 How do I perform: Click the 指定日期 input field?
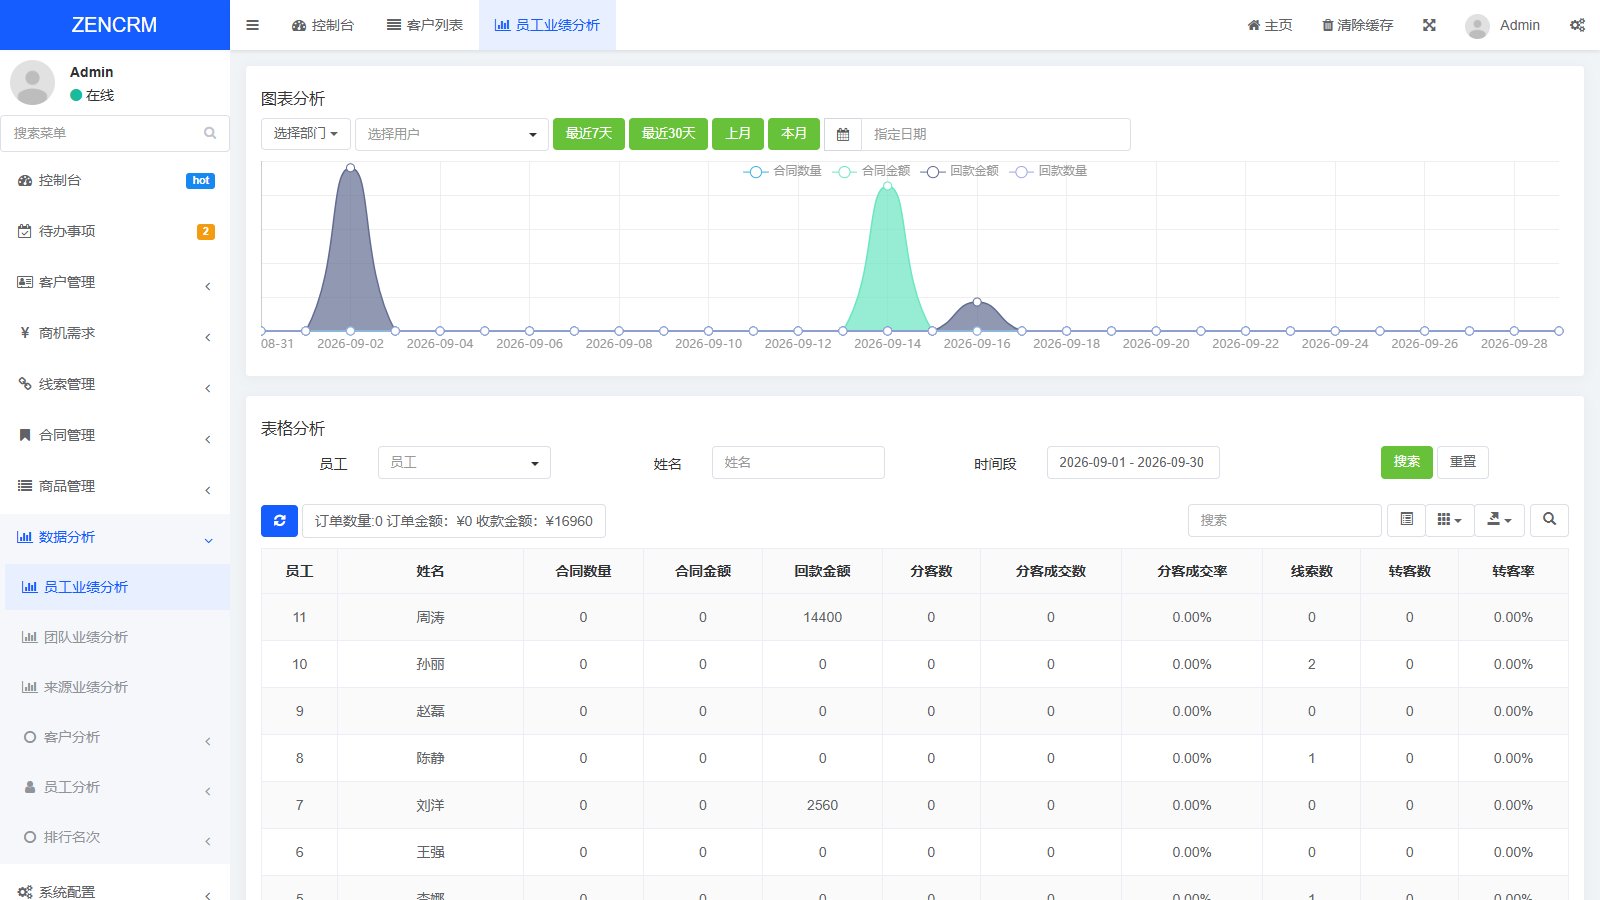click(996, 134)
